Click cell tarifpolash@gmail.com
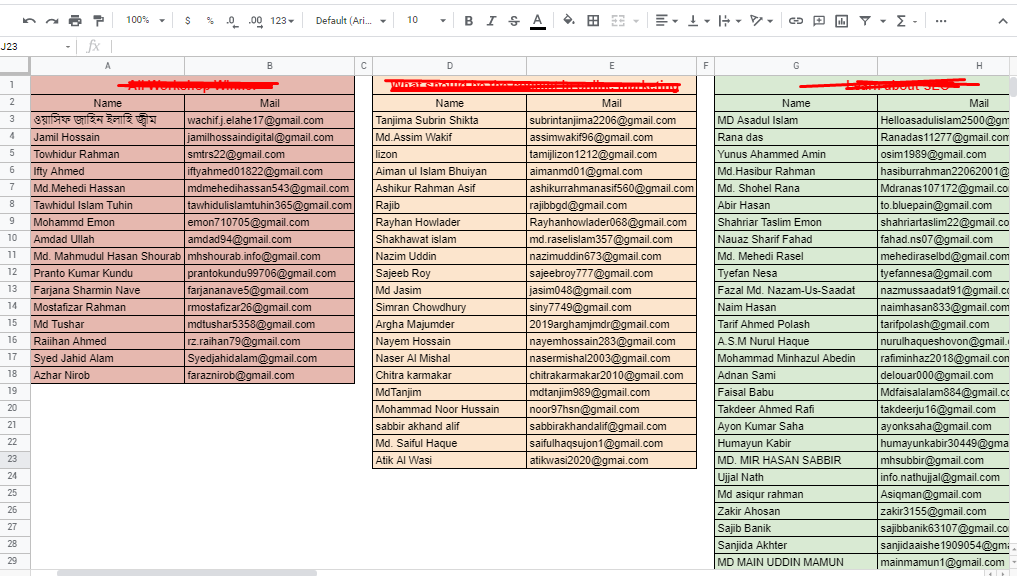This screenshot has width=1017, height=576. 944,324
